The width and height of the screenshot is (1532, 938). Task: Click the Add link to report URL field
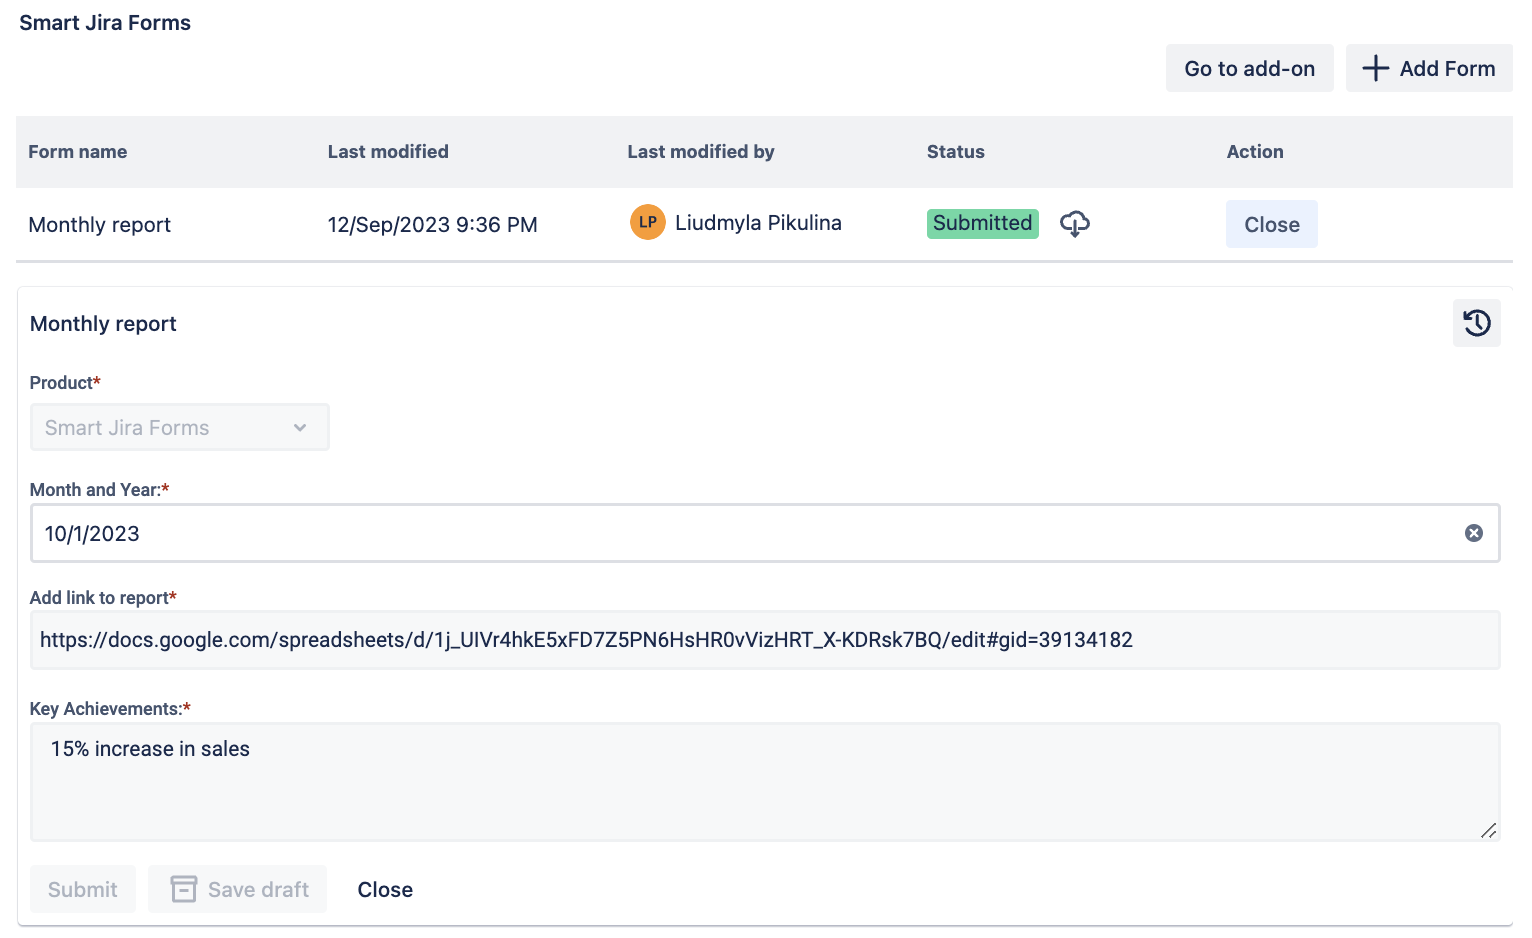(x=764, y=640)
